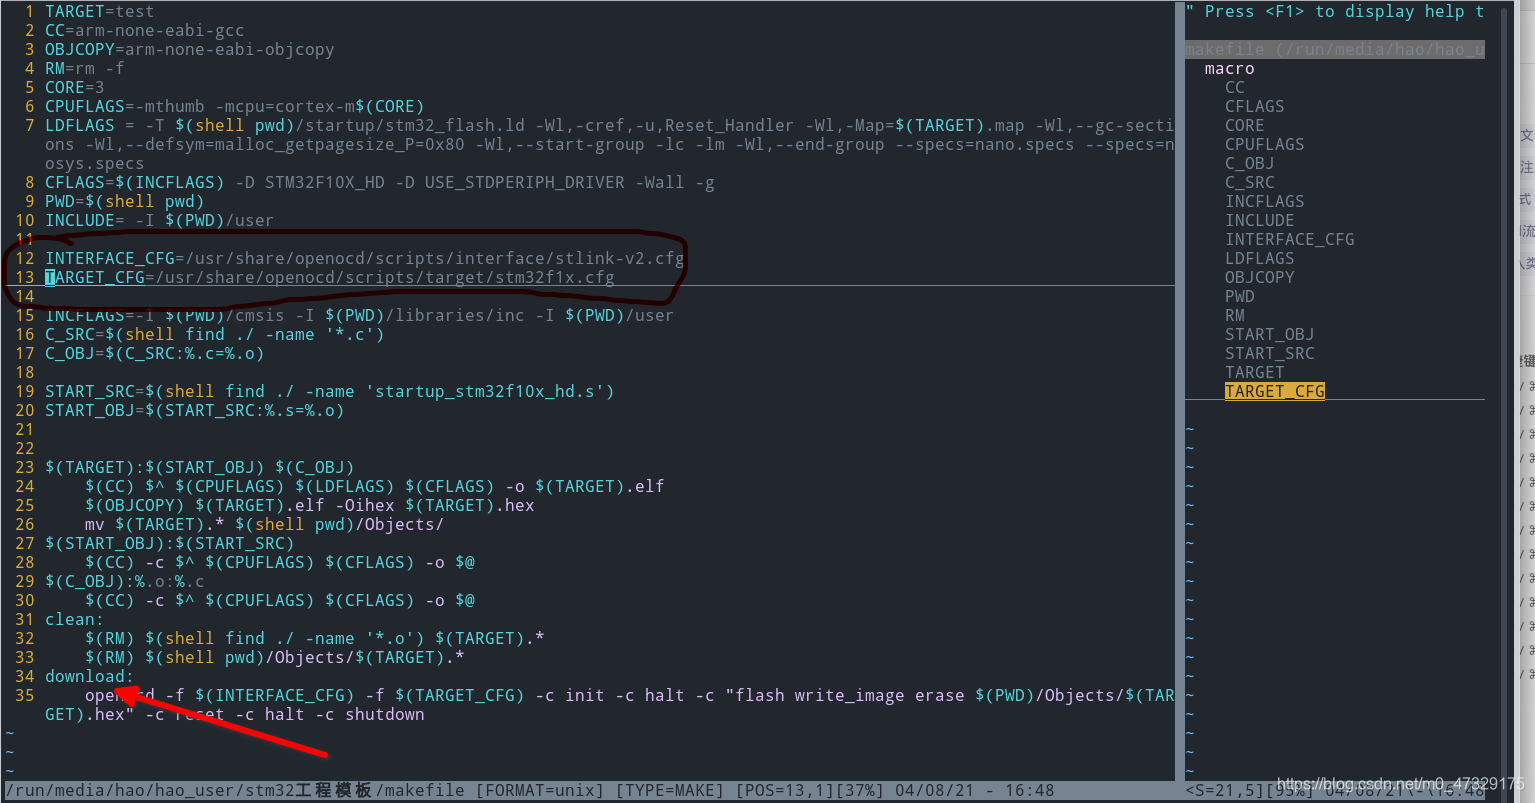Select CFLAGS in the tagbar list

click(x=1254, y=106)
